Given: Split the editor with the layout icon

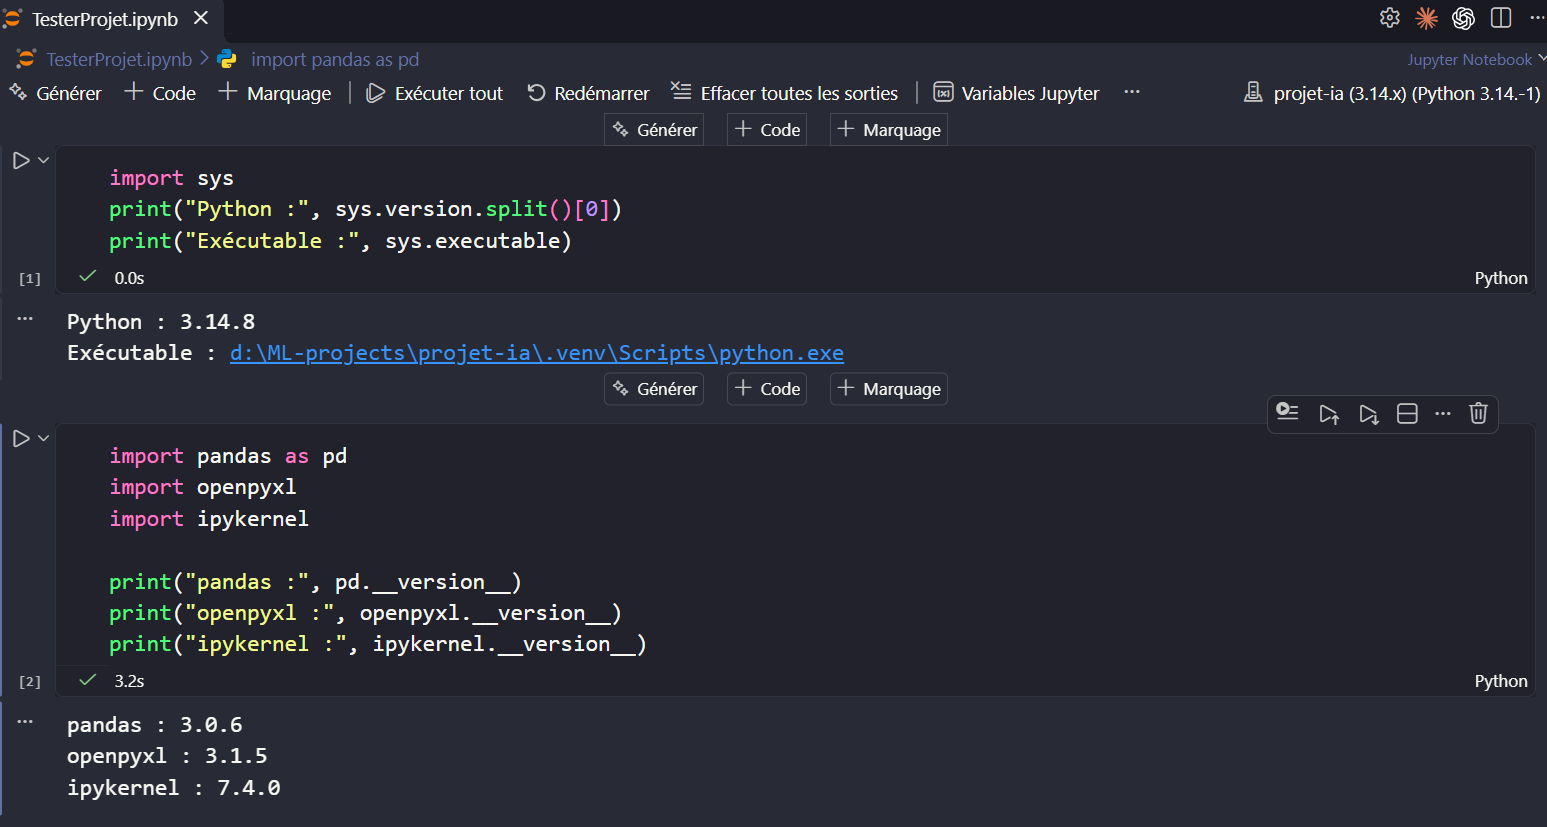Looking at the screenshot, I should [1501, 18].
